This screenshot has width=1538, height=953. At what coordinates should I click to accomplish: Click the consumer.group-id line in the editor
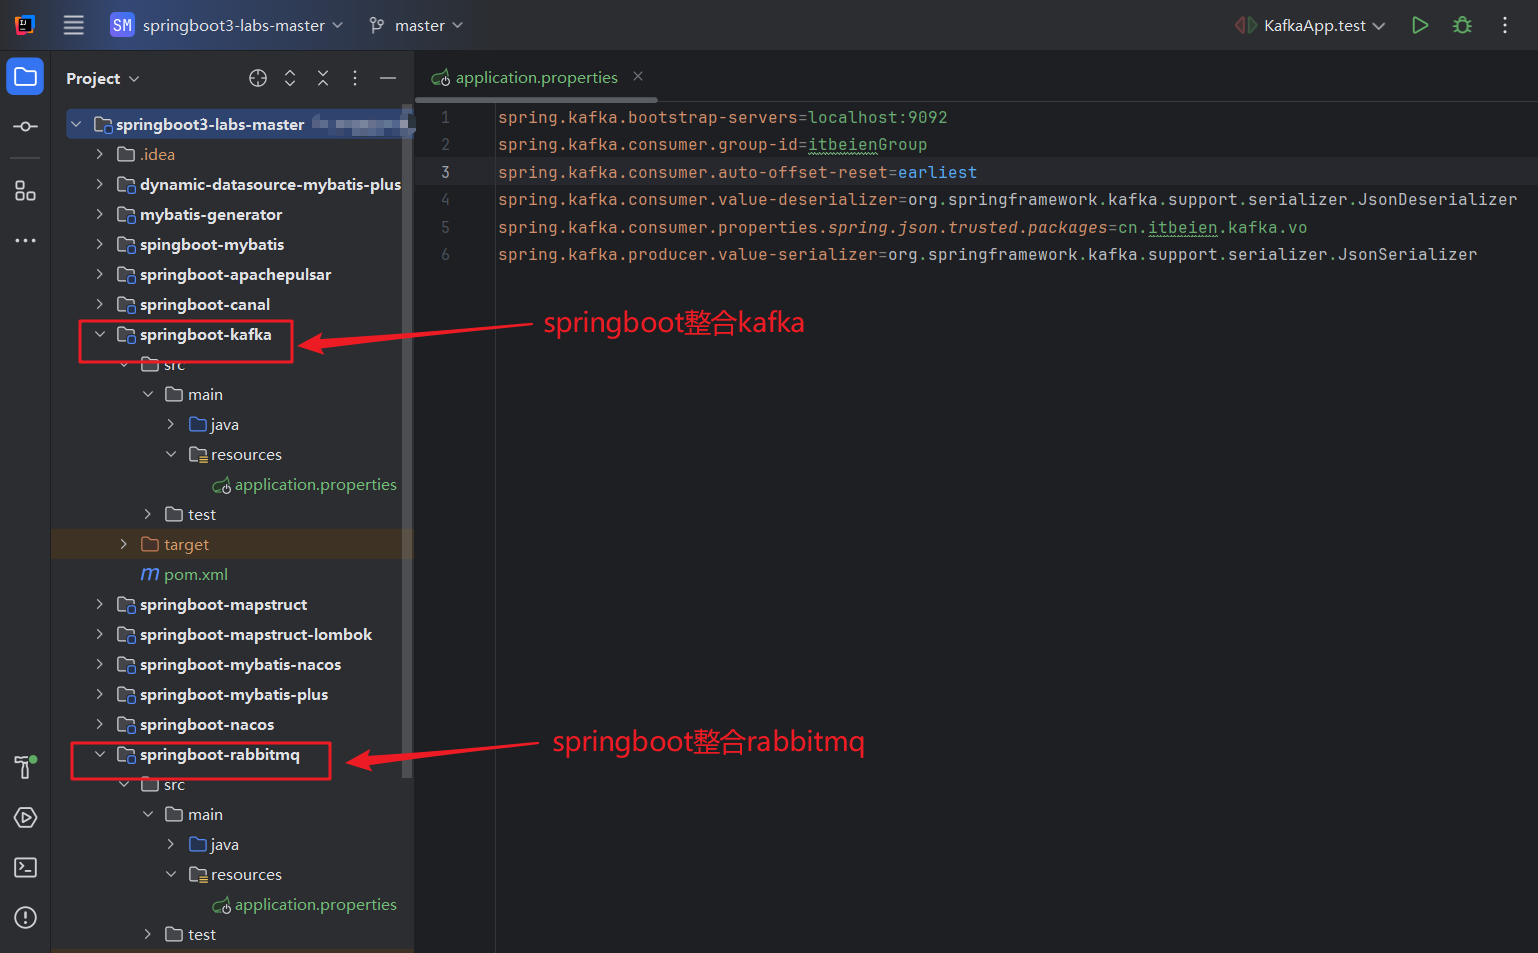tap(713, 145)
